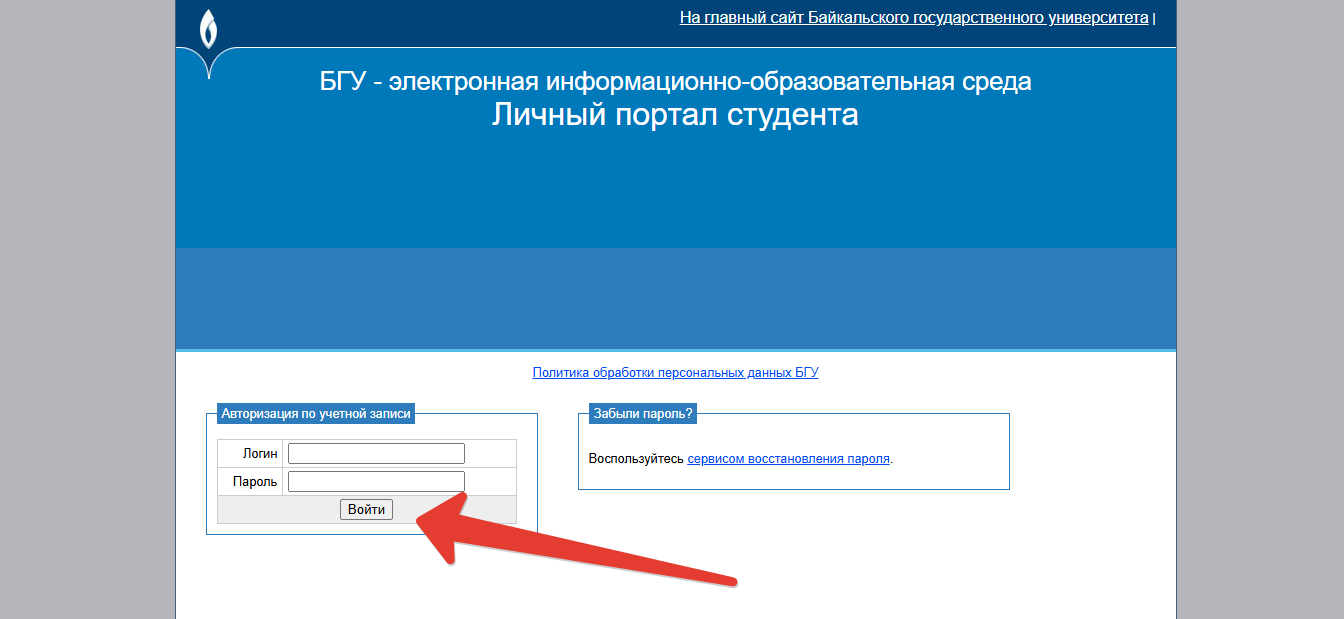Focus the Пароль input field

tap(376, 482)
